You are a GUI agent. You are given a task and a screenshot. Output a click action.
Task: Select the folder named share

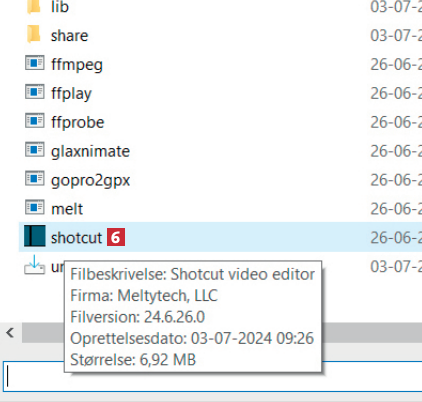(x=69, y=36)
